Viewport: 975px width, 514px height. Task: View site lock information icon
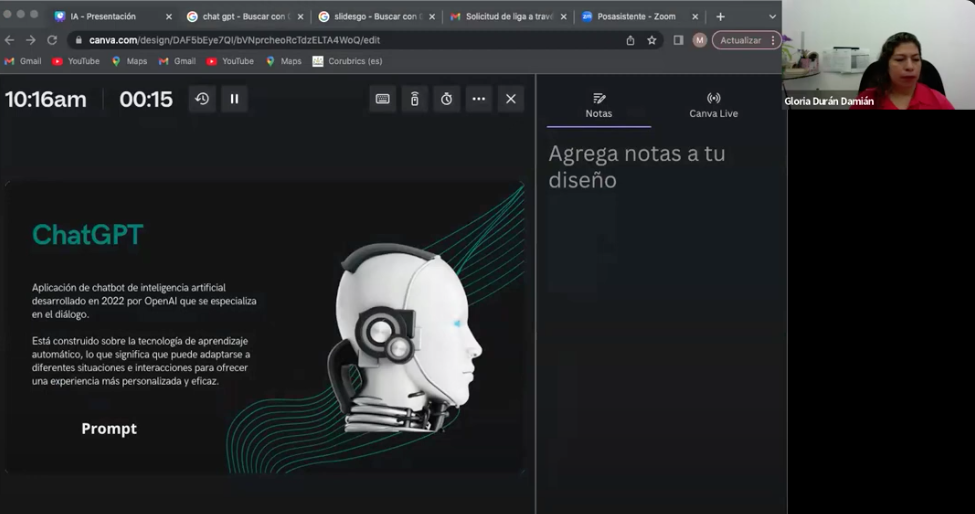tap(78, 40)
